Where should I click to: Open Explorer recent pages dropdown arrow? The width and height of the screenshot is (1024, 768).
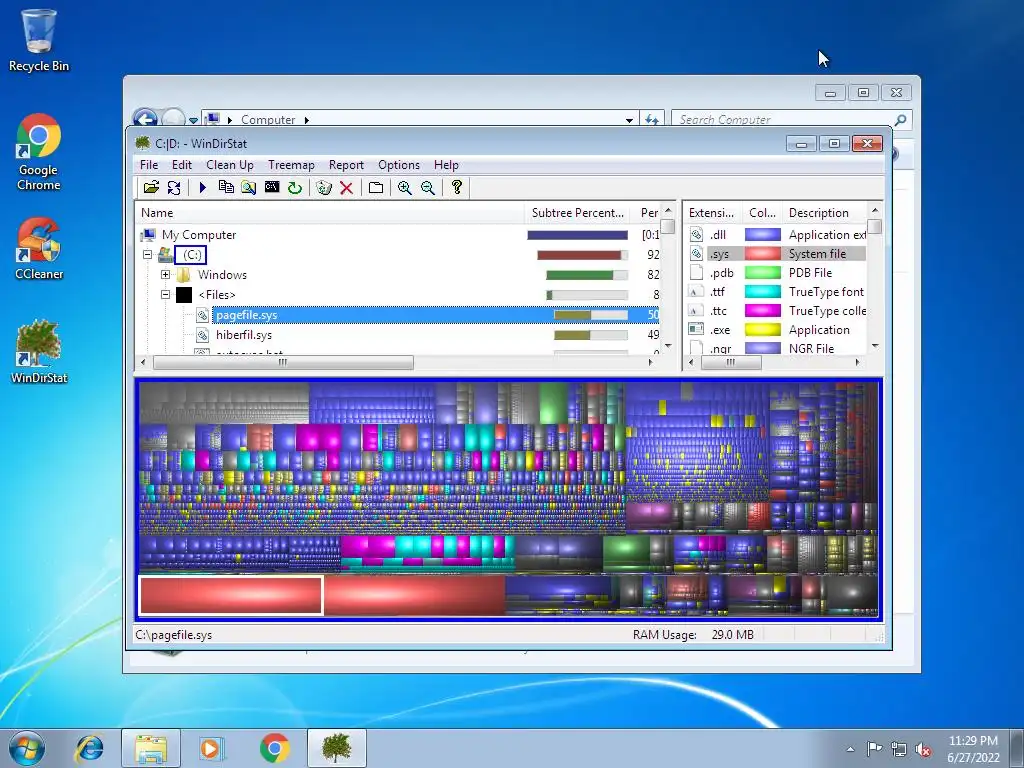(193, 120)
